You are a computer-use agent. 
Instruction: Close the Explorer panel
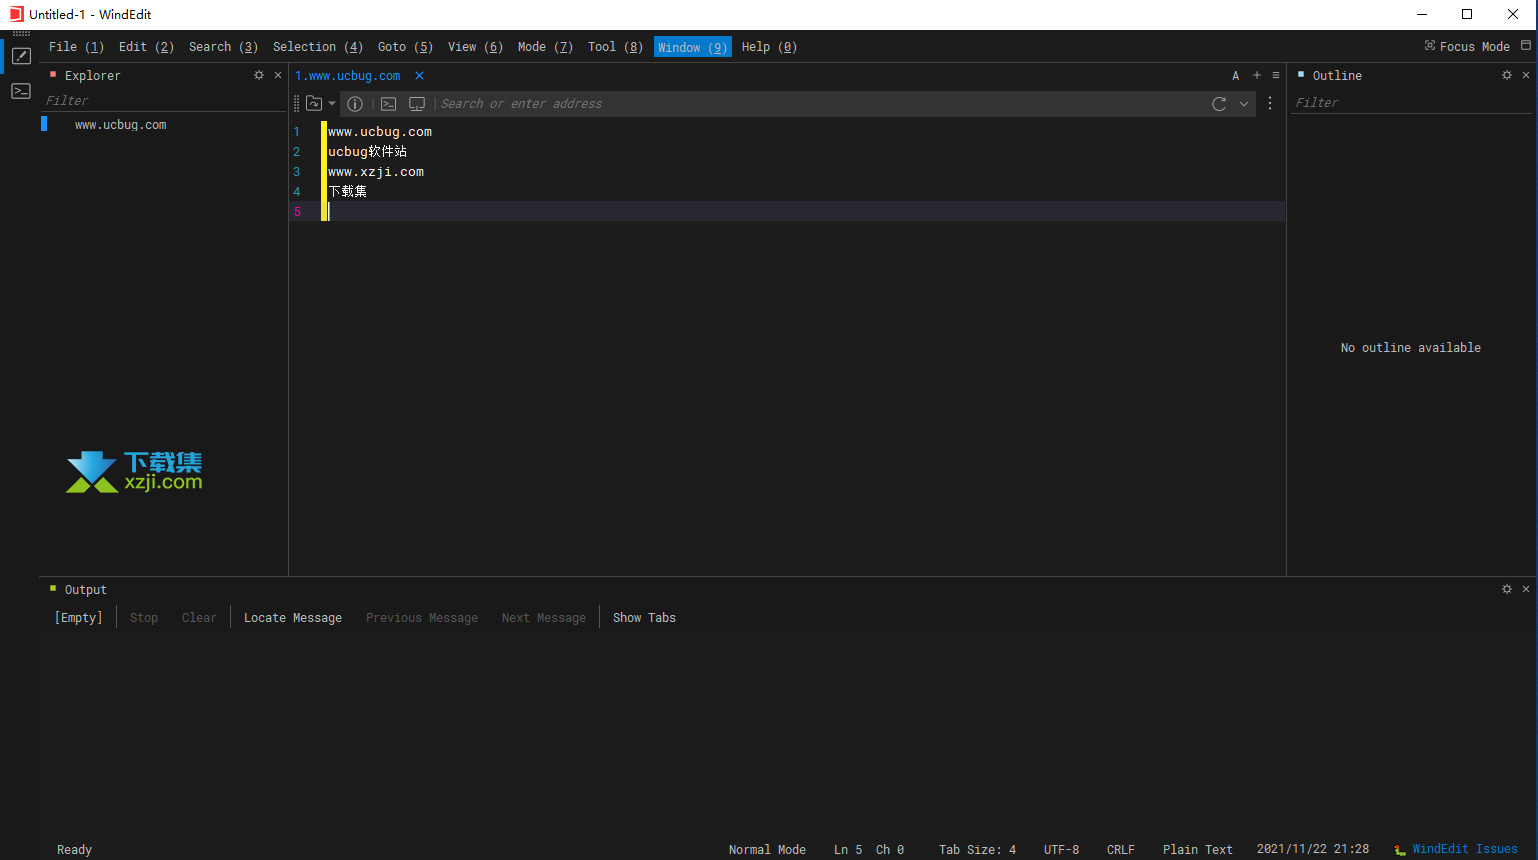tap(278, 75)
